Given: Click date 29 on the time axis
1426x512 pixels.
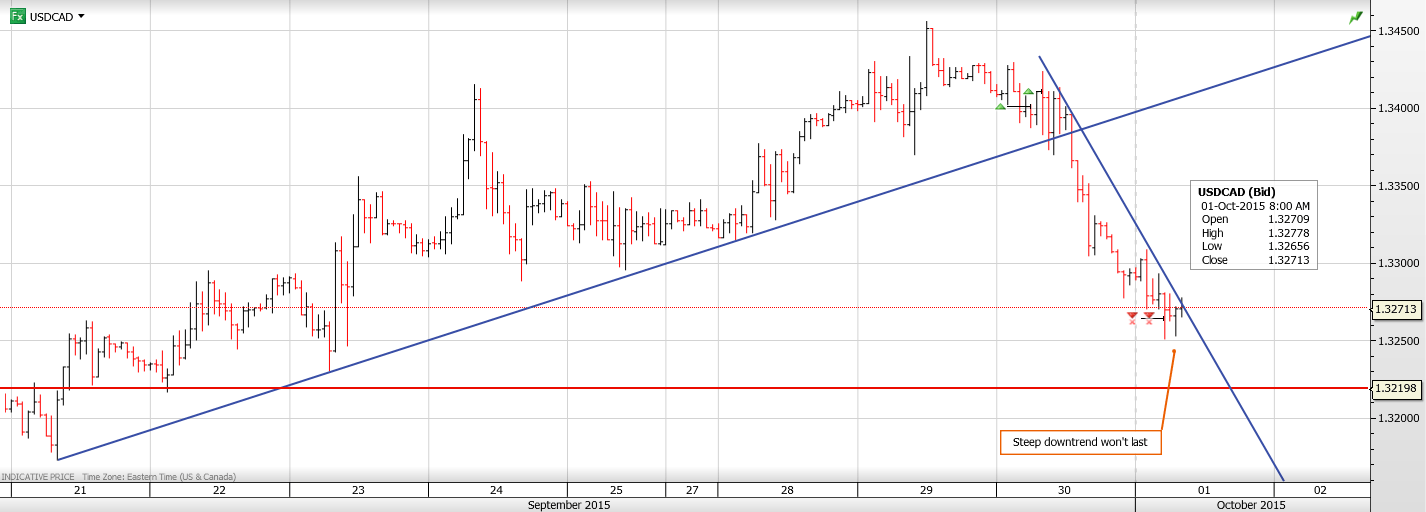Looking at the screenshot, I should point(926,490).
